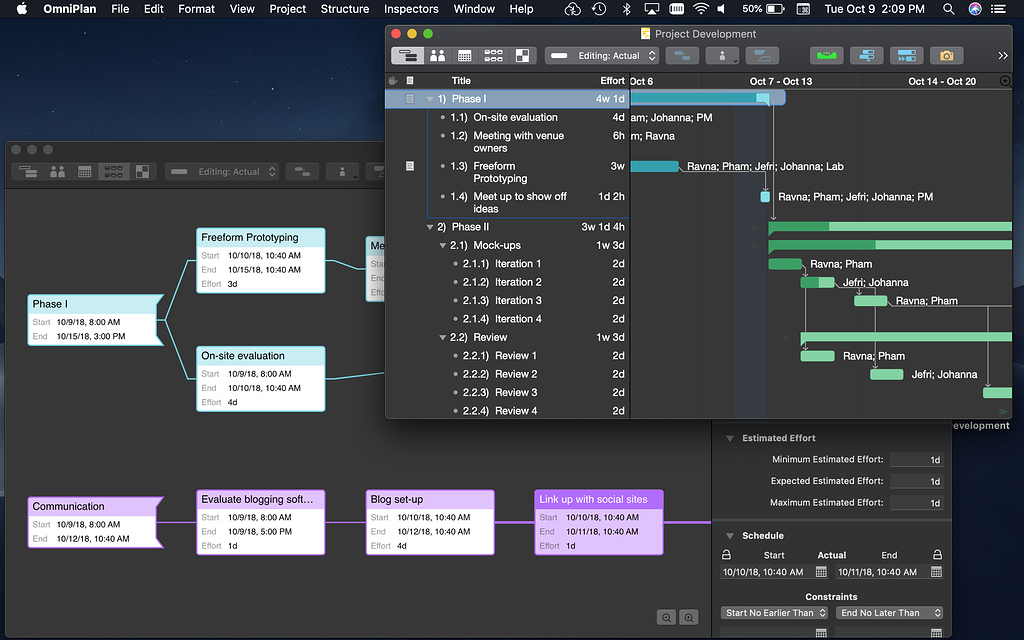The image size is (1024, 640).
Task: Open the Project menu
Action: [287, 9]
